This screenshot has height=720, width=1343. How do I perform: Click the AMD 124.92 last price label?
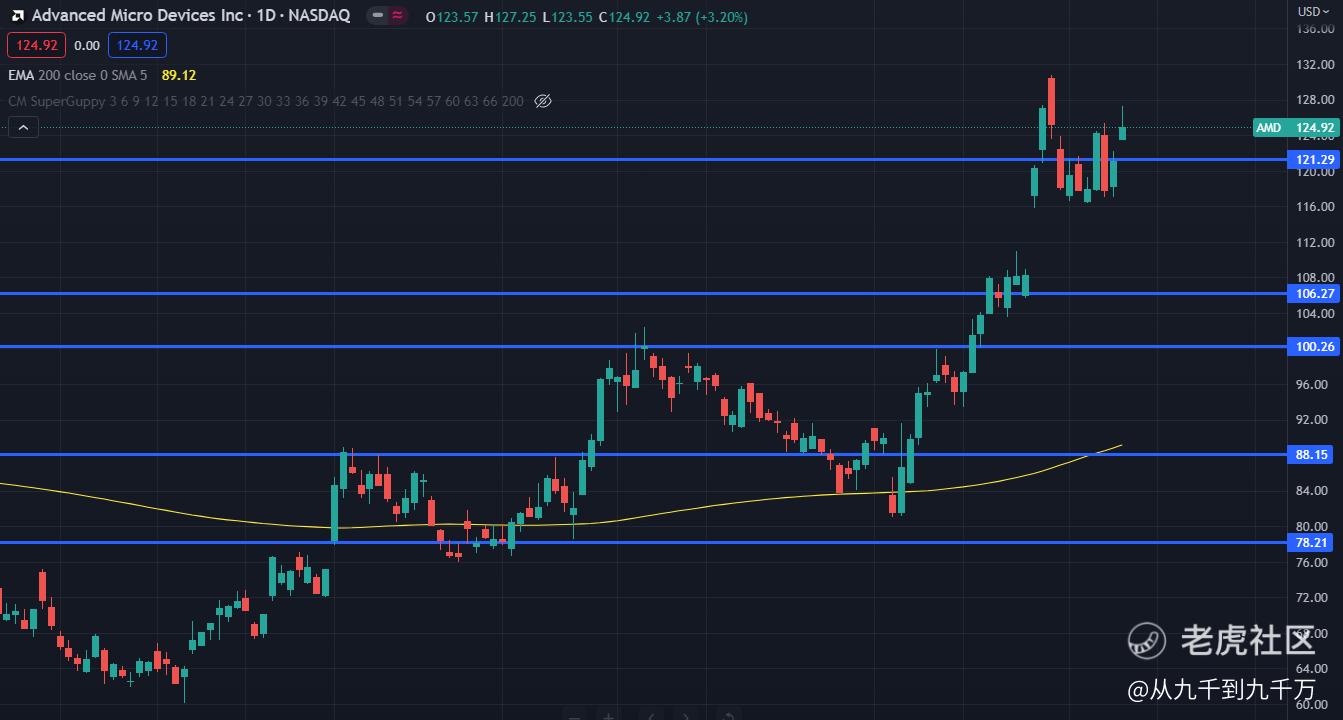(x=1296, y=128)
